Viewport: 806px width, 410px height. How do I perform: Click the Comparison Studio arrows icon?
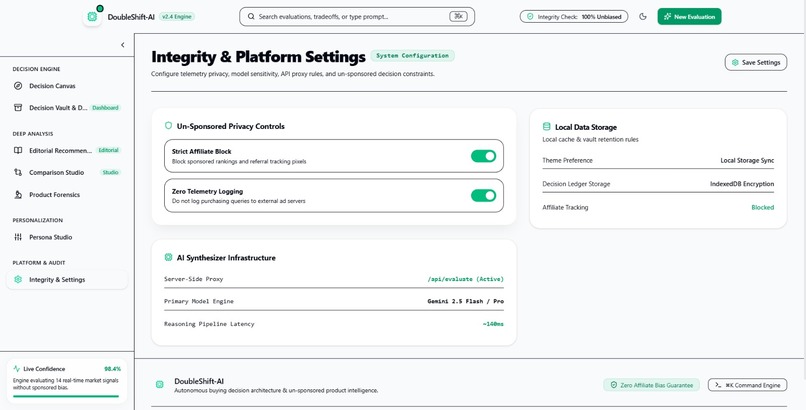click(x=18, y=173)
